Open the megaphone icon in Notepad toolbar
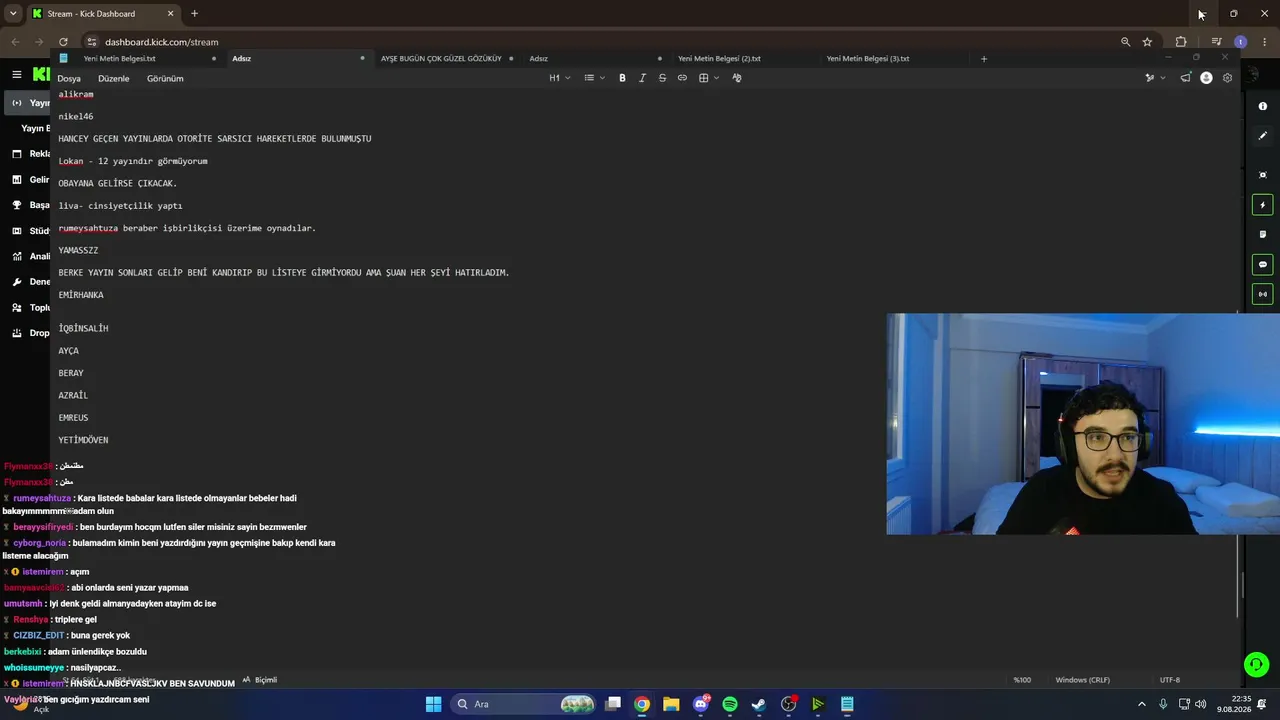This screenshot has width=1280, height=720. (1185, 78)
